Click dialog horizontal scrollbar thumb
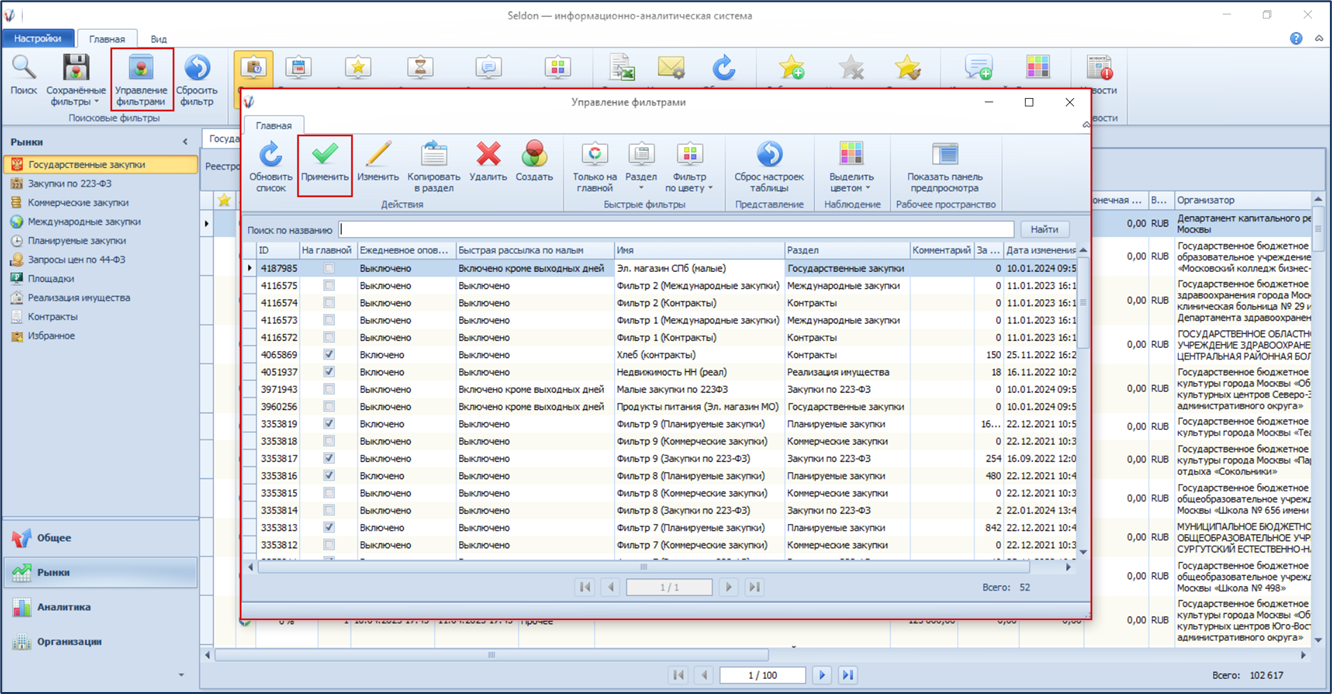 (x=643, y=566)
